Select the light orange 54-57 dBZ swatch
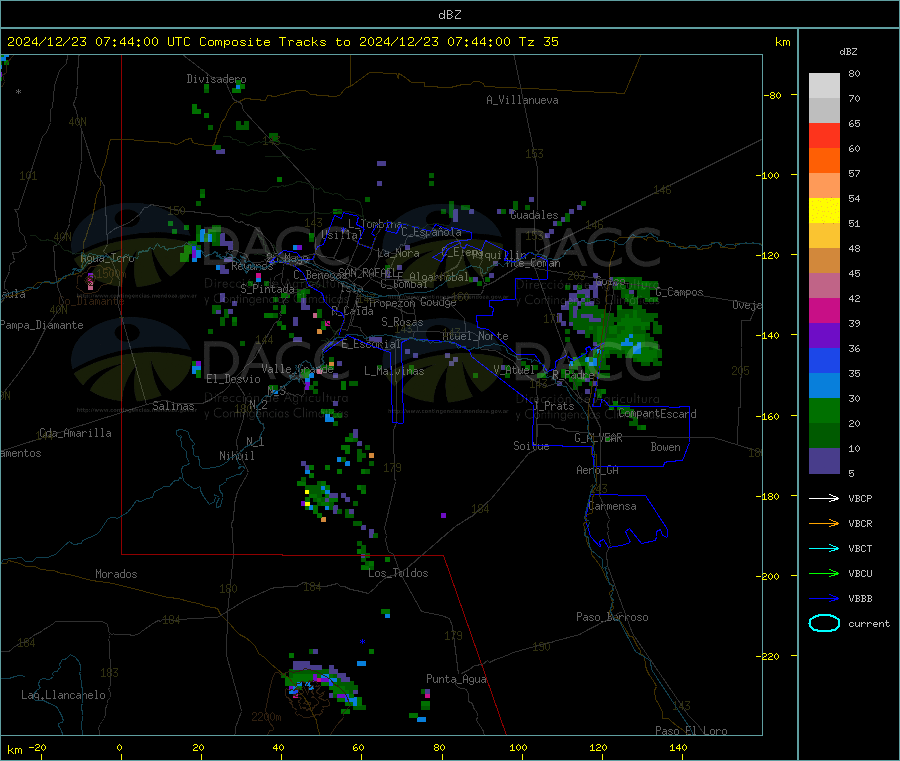 point(824,186)
